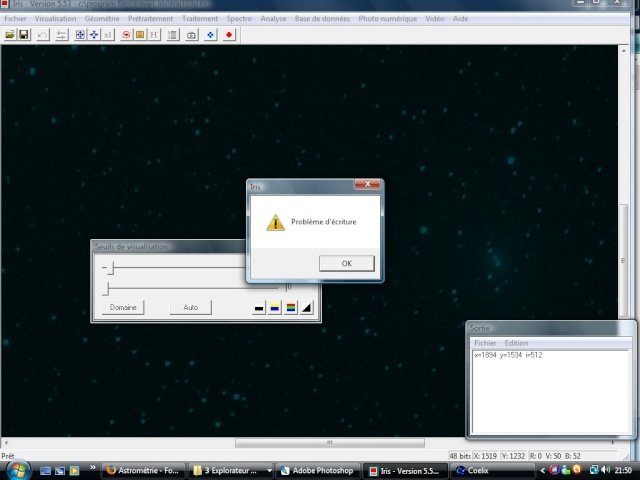
Task: Switch to Coelix taskbar button
Action: click(x=492, y=471)
